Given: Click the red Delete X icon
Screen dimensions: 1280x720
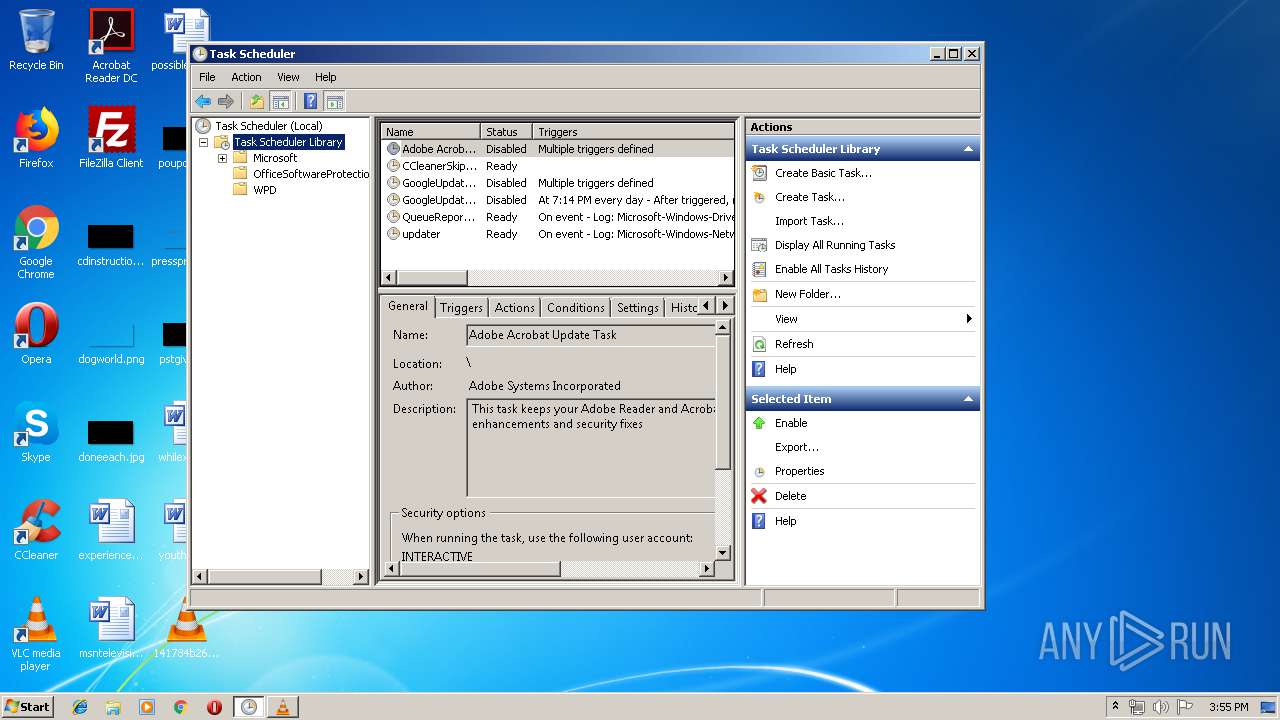Looking at the screenshot, I should click(760, 496).
